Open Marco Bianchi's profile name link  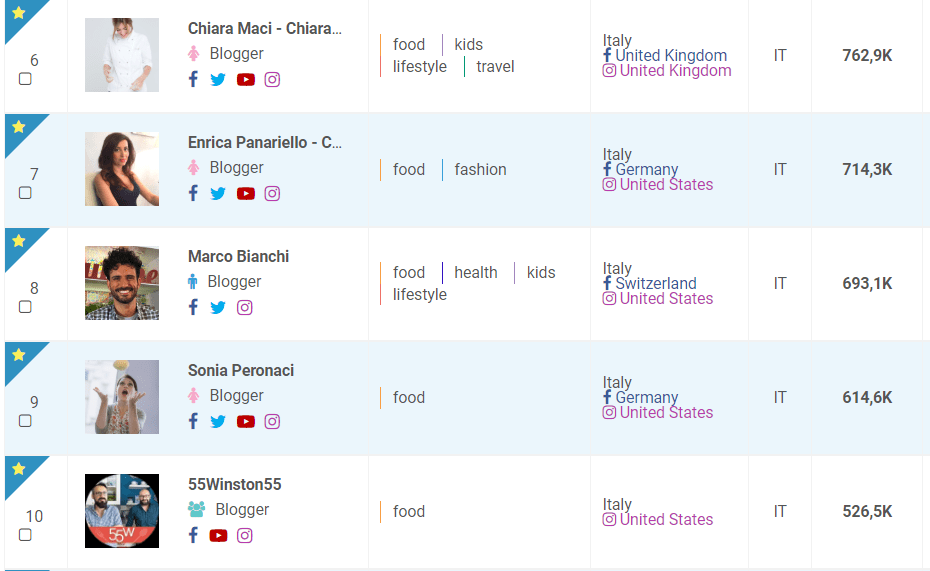point(238,256)
